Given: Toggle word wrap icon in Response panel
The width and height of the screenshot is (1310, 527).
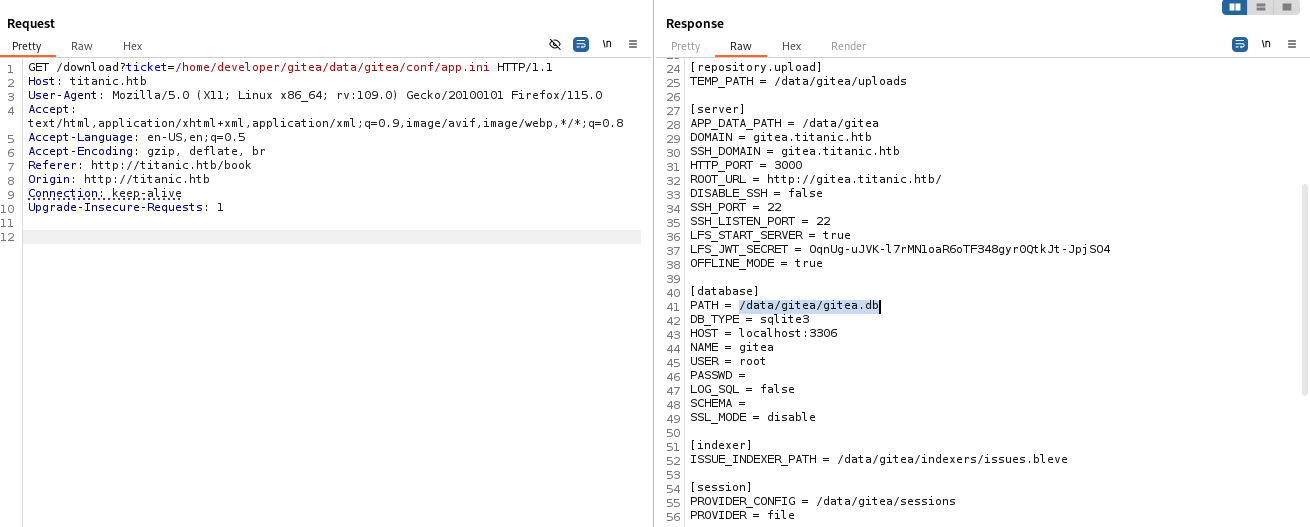Looking at the screenshot, I should (1240, 44).
